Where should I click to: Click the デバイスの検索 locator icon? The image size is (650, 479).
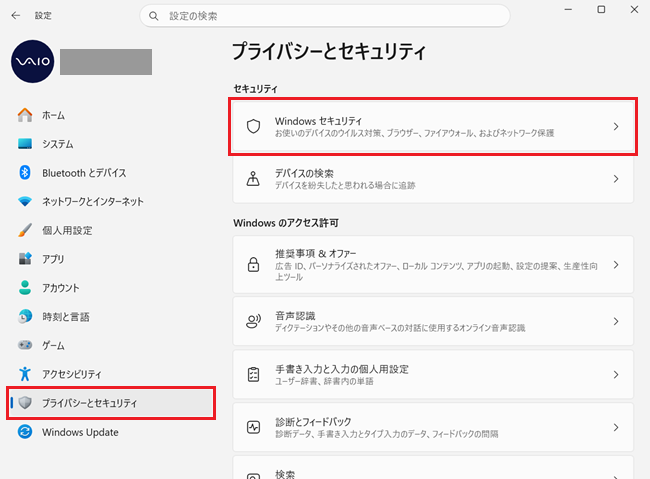pos(253,179)
